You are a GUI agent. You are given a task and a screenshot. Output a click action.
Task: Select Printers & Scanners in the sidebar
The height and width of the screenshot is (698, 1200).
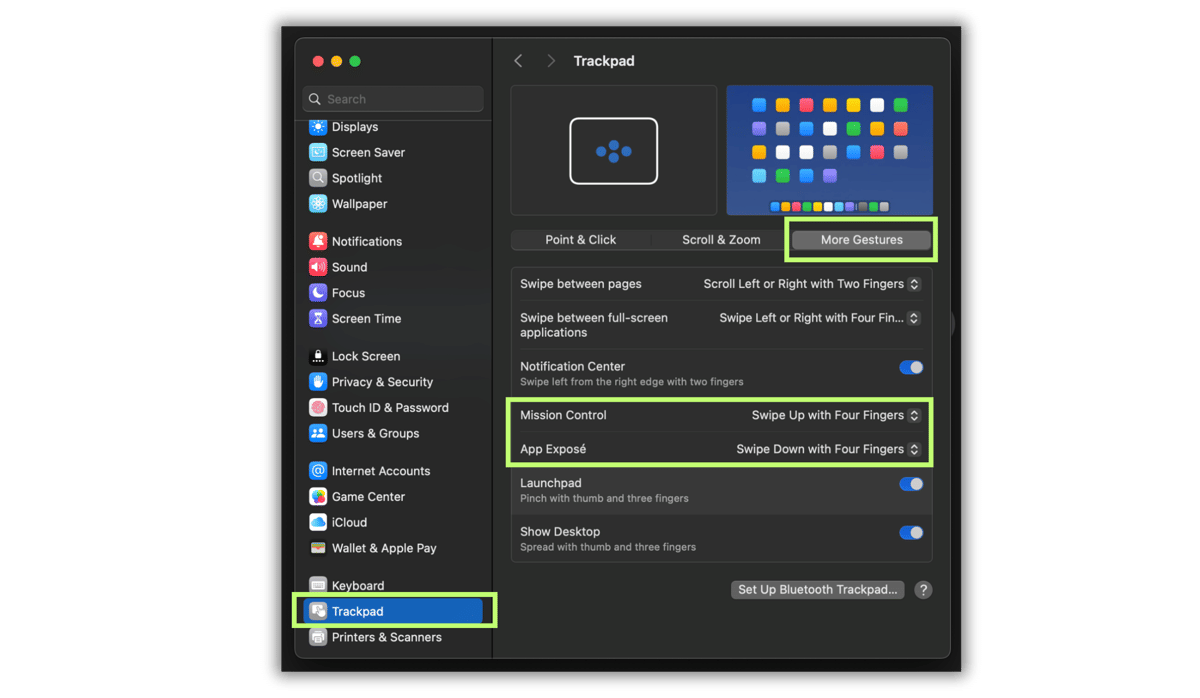click(x=388, y=636)
